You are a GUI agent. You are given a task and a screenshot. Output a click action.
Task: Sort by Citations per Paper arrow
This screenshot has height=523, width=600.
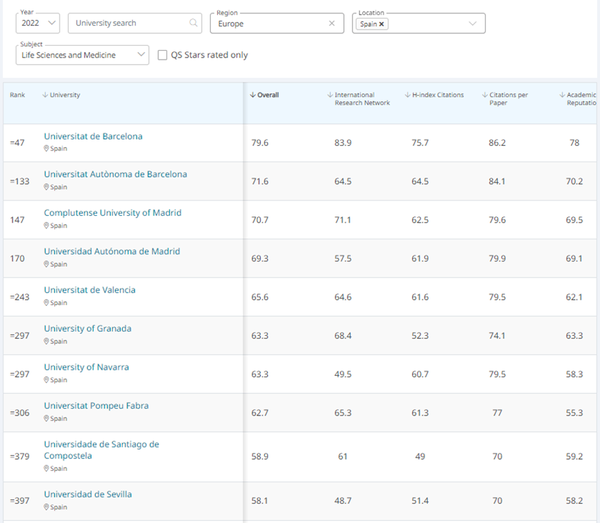pos(484,95)
